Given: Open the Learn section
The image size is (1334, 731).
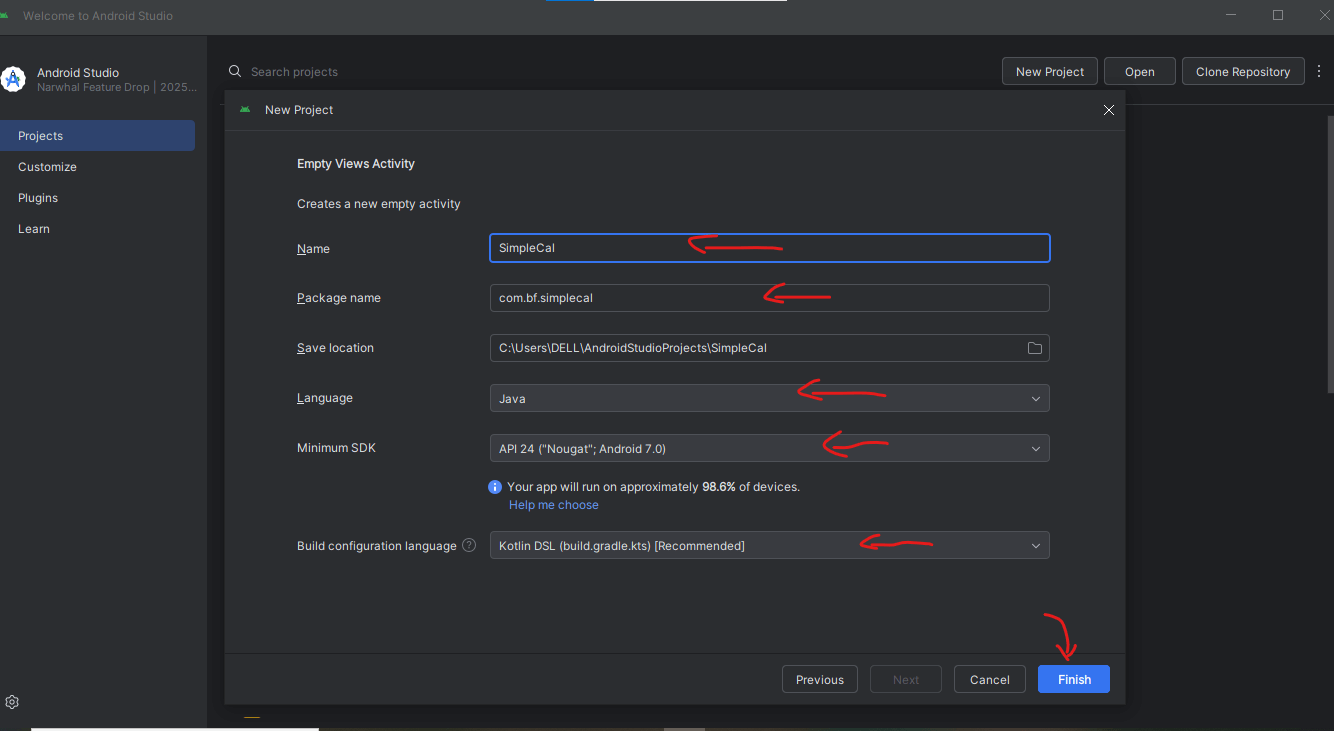Looking at the screenshot, I should [x=33, y=228].
